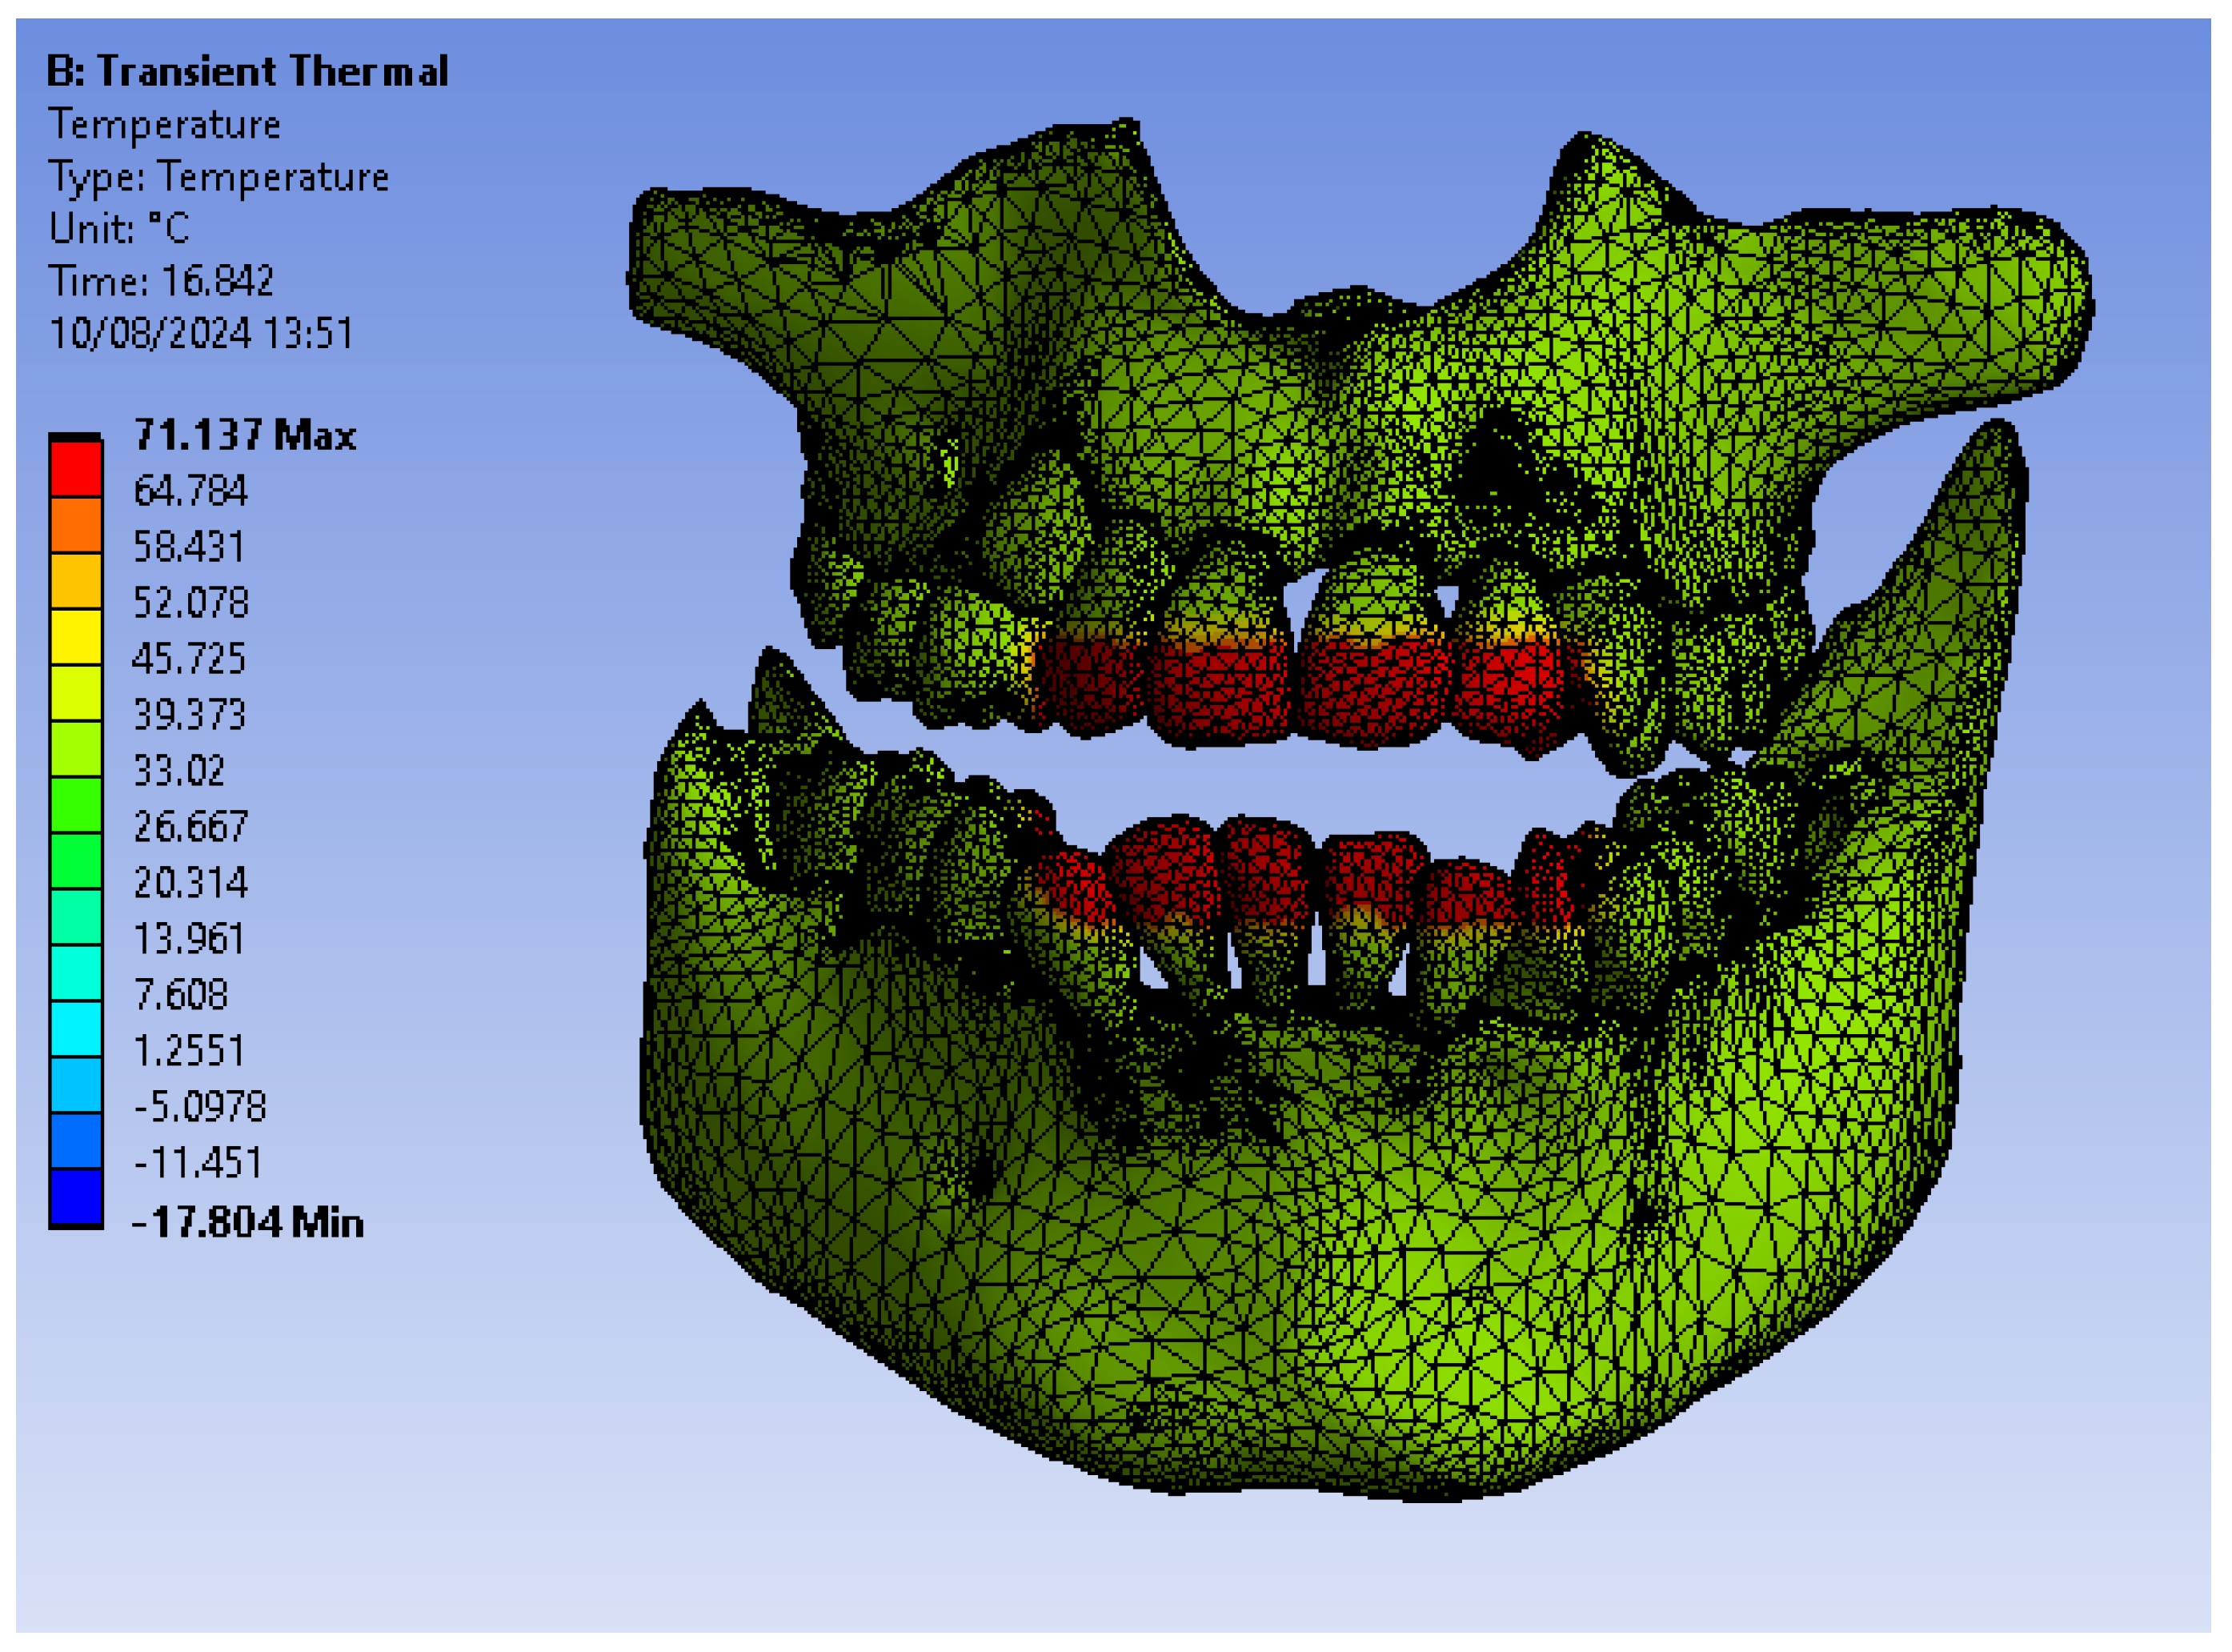2232x1652 pixels.
Task: Select the 33.02 legend value
Action: tap(179, 771)
